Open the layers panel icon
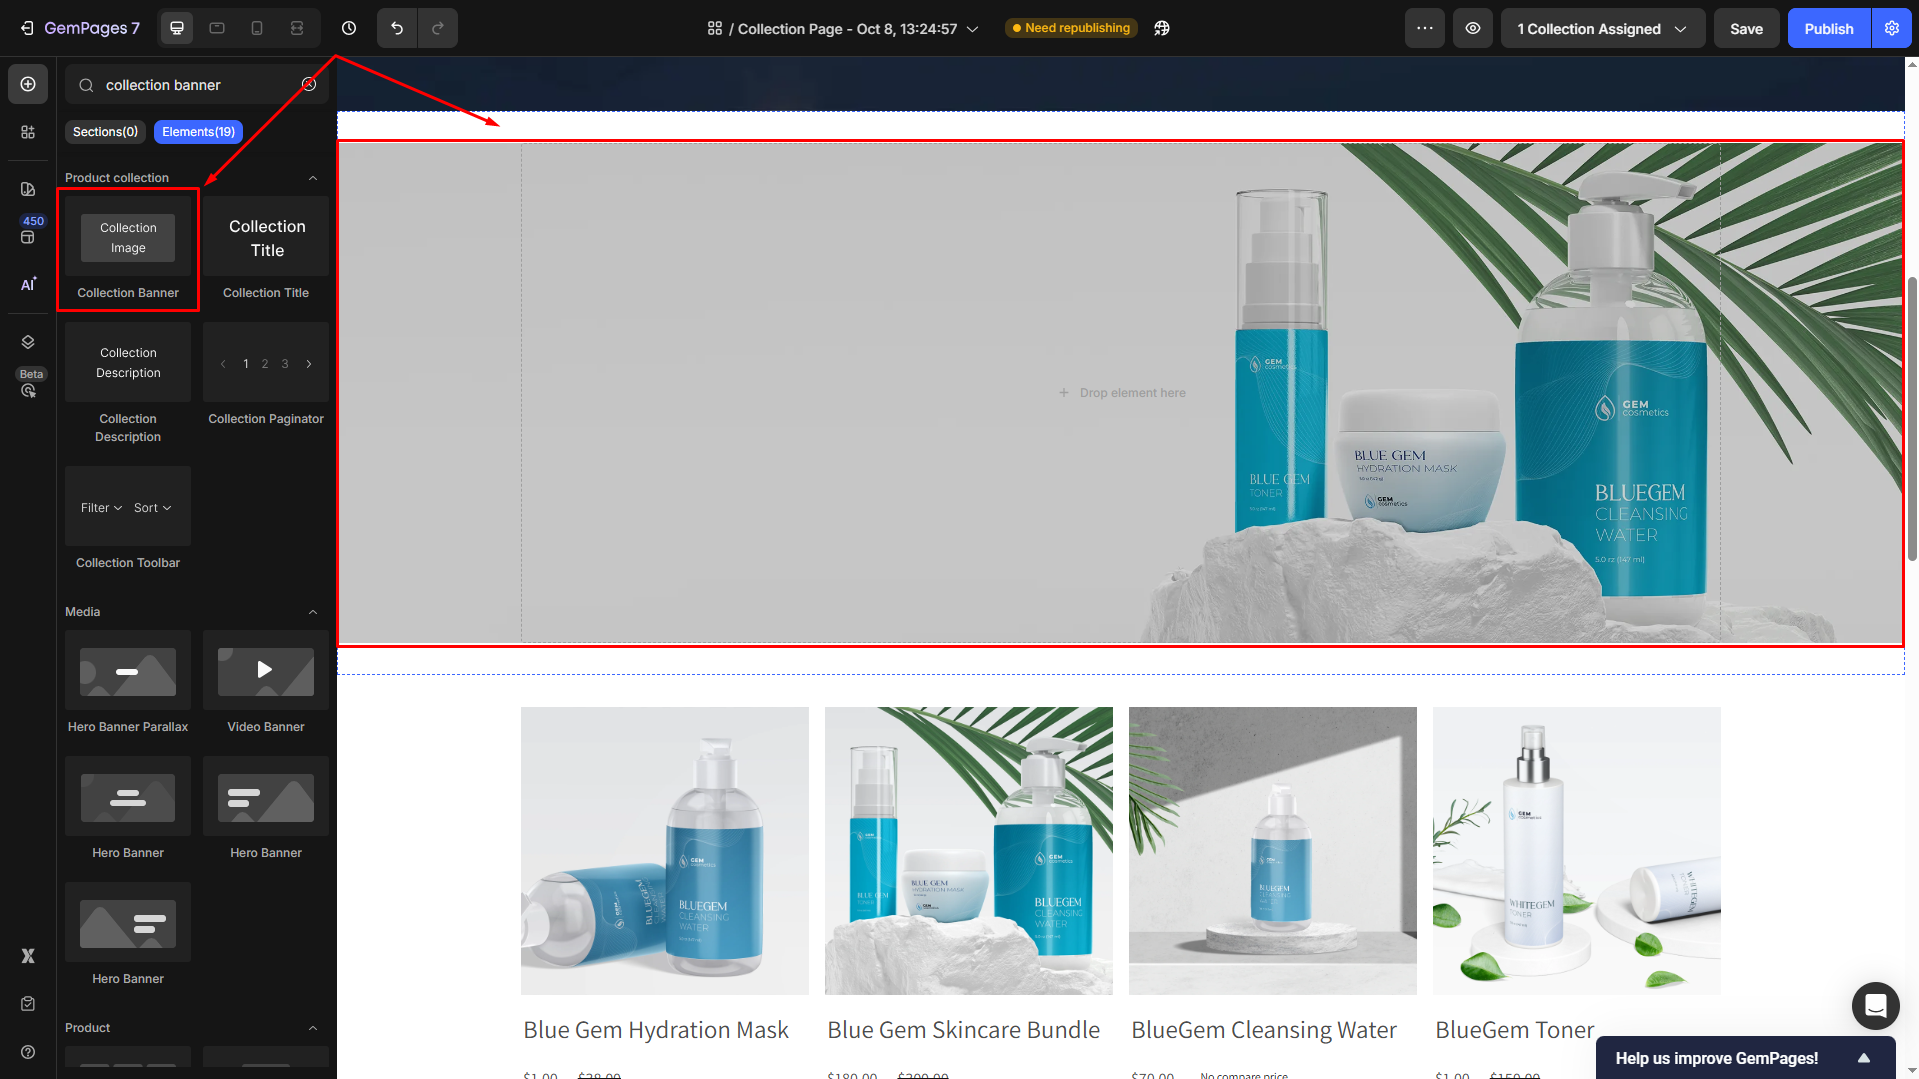The image size is (1919, 1079). pyautogui.click(x=28, y=342)
